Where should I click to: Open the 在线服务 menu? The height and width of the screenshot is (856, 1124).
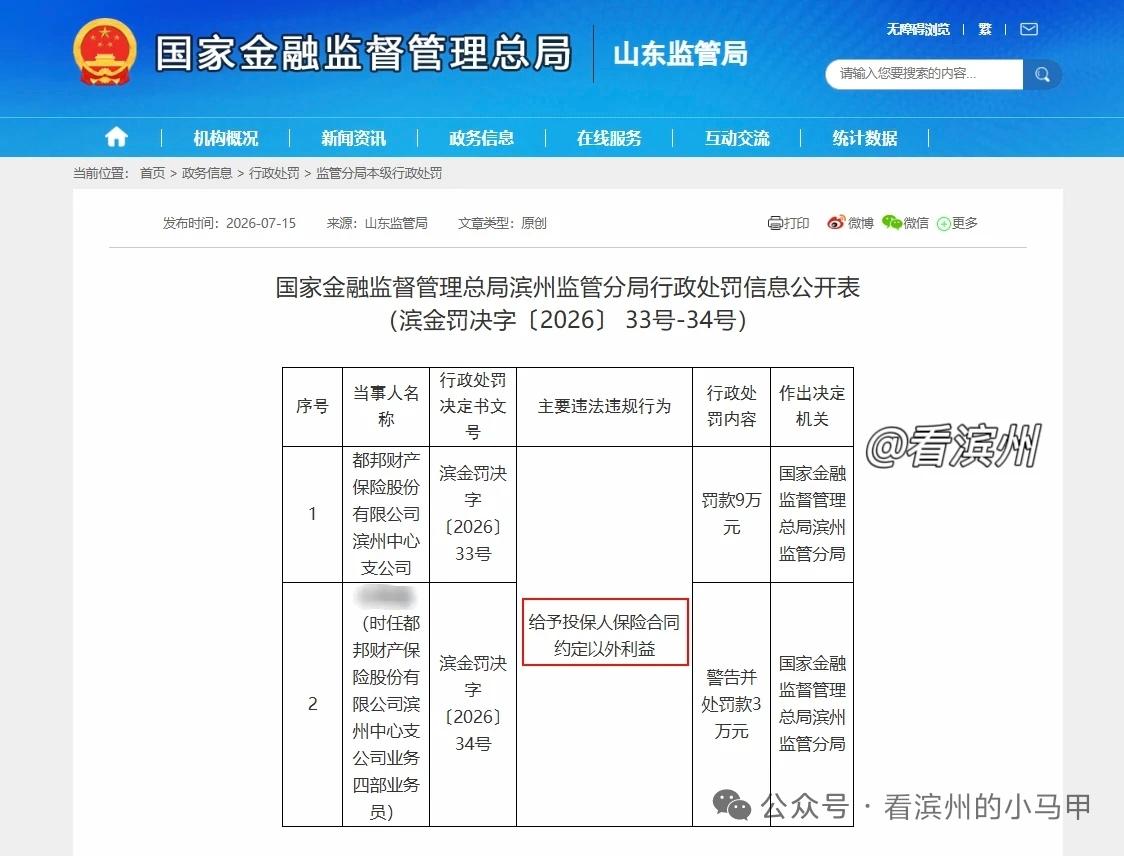609,138
